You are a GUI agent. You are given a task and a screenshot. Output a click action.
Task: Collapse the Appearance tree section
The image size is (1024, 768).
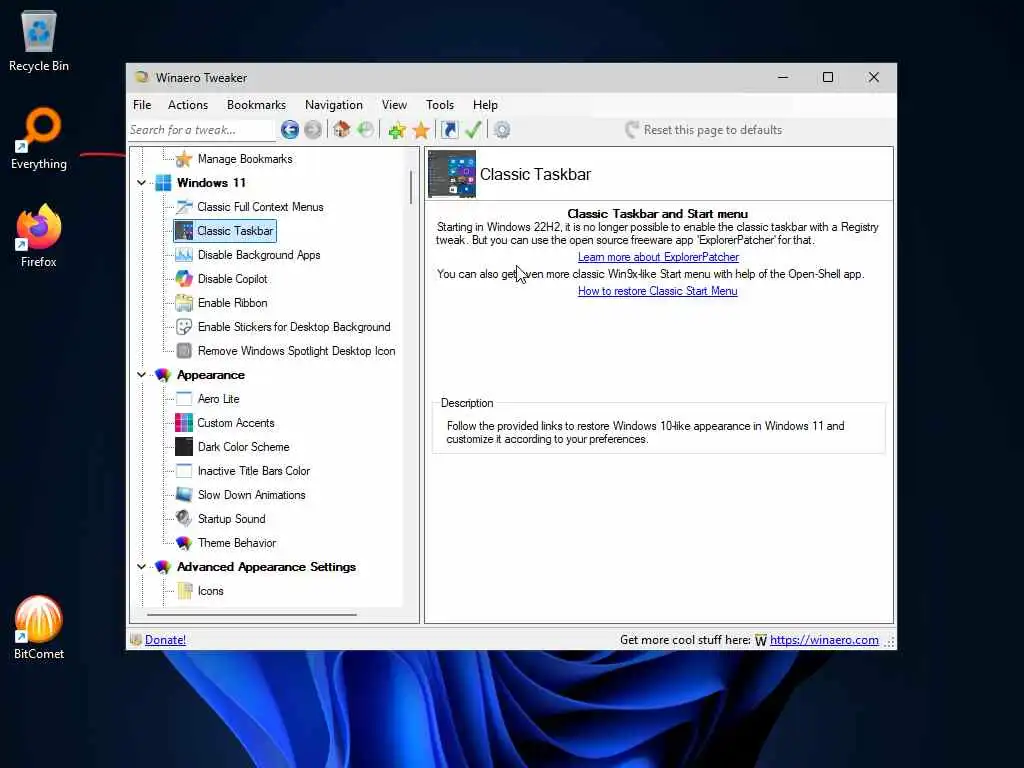pos(142,375)
